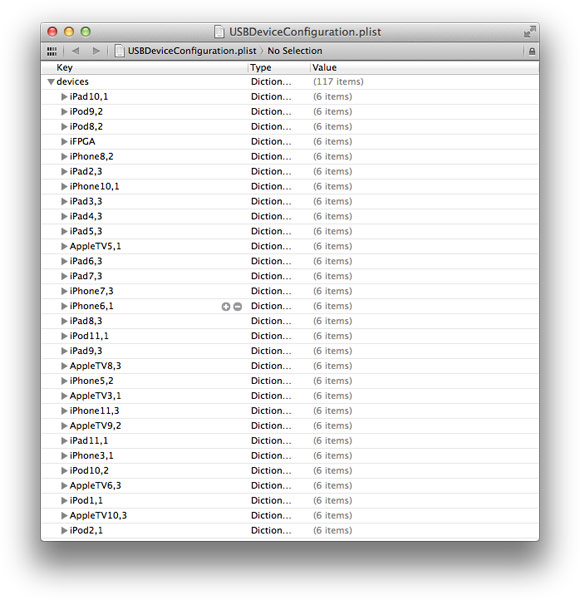This screenshot has height=600, width=580.
Task: Click the Type cell of the iFPGA row
Action: pyautogui.click(x=271, y=142)
